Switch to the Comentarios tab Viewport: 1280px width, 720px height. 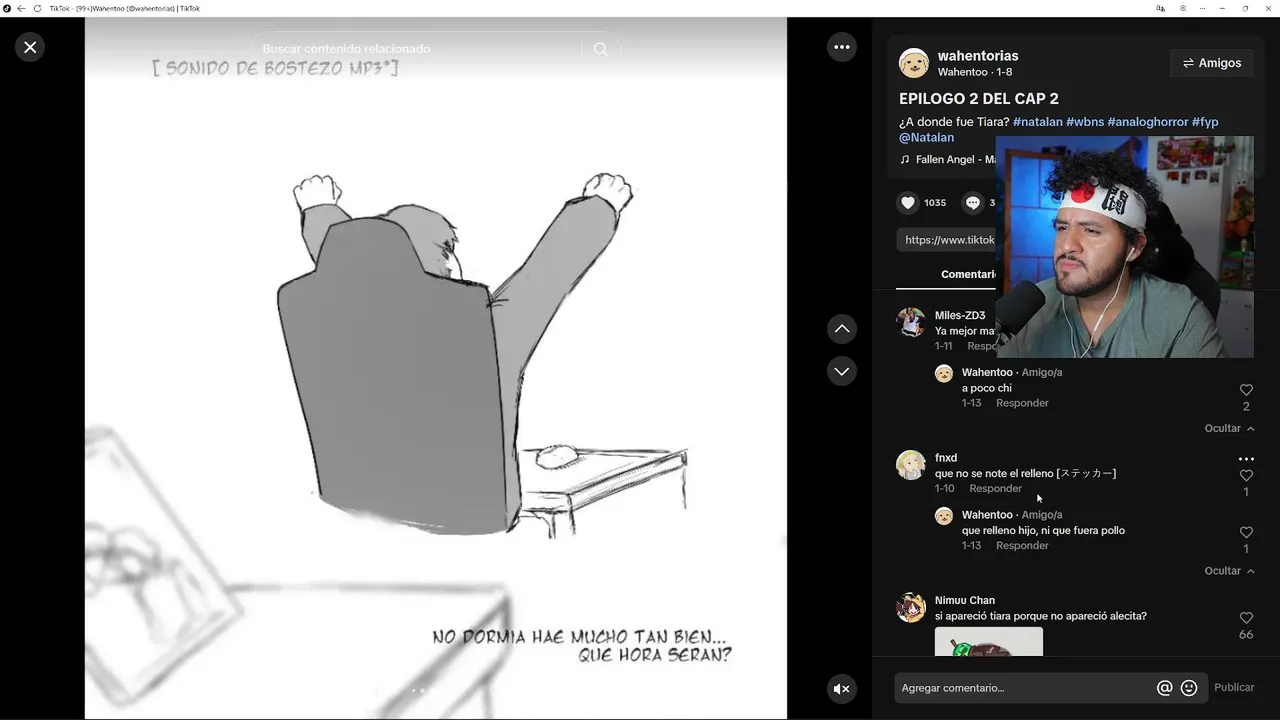pos(968,274)
